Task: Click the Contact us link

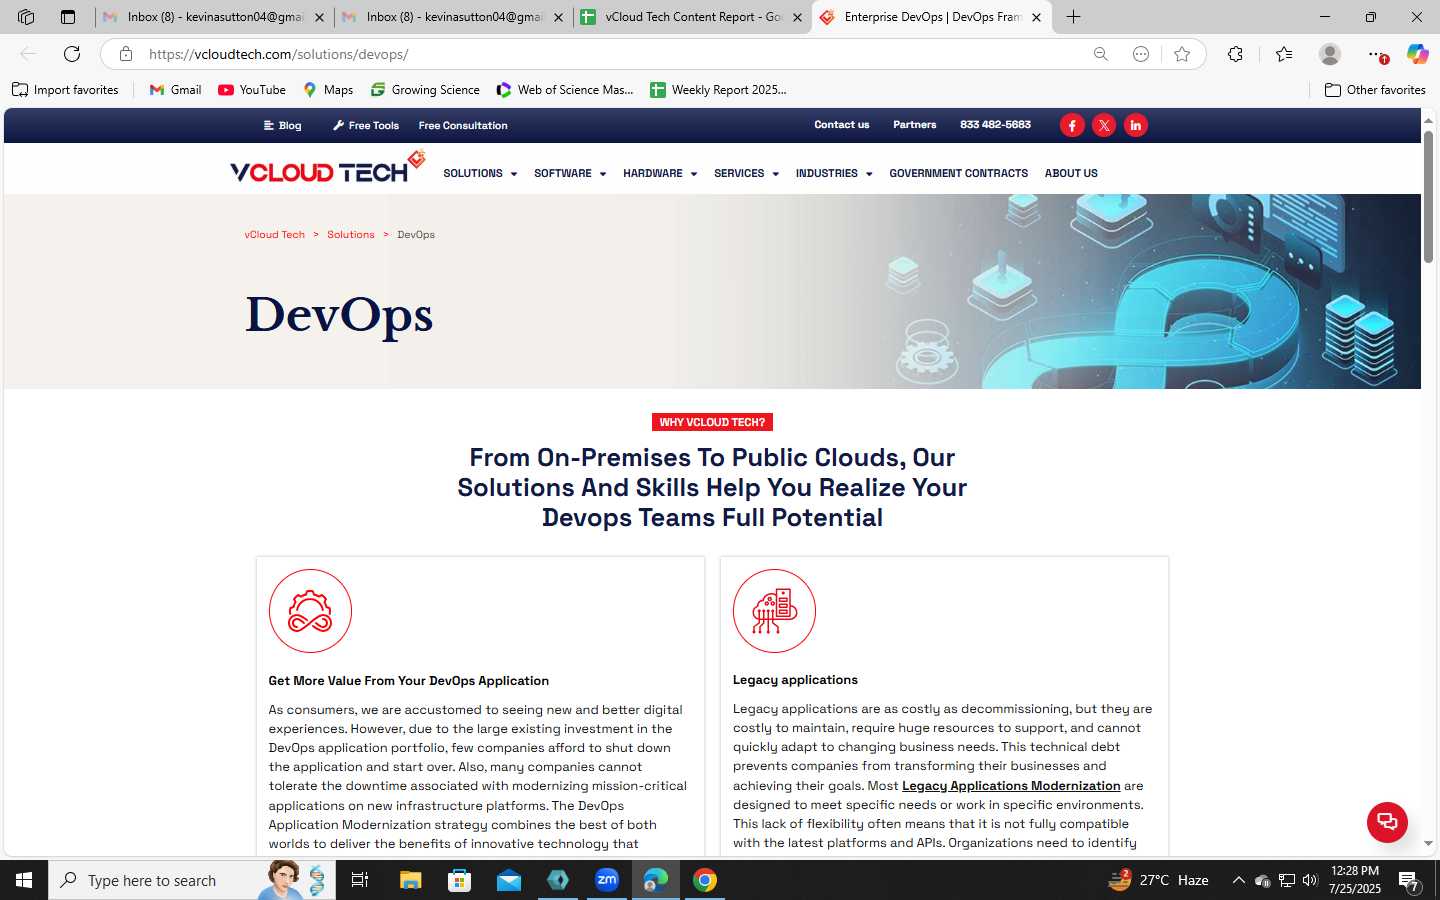Action: 842,125
